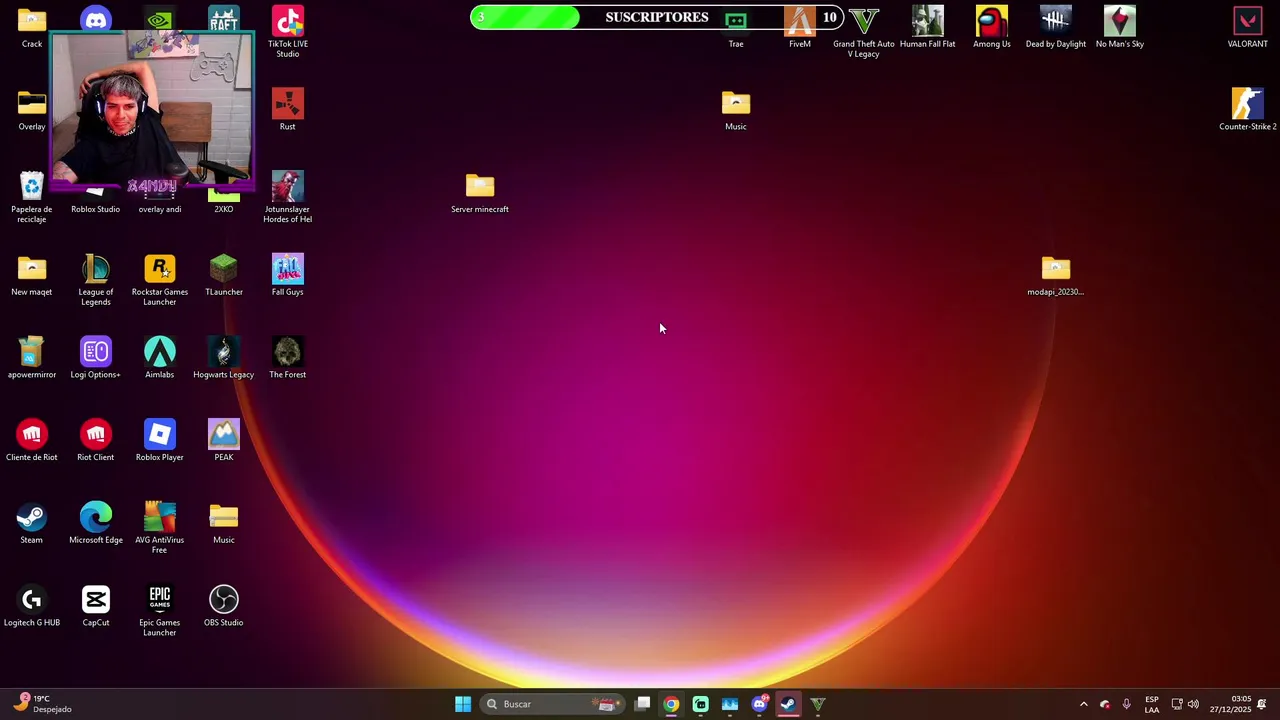Viewport: 1280px width, 720px height.
Task: Open Logitech G HUB shortcut
Action: tap(32, 606)
